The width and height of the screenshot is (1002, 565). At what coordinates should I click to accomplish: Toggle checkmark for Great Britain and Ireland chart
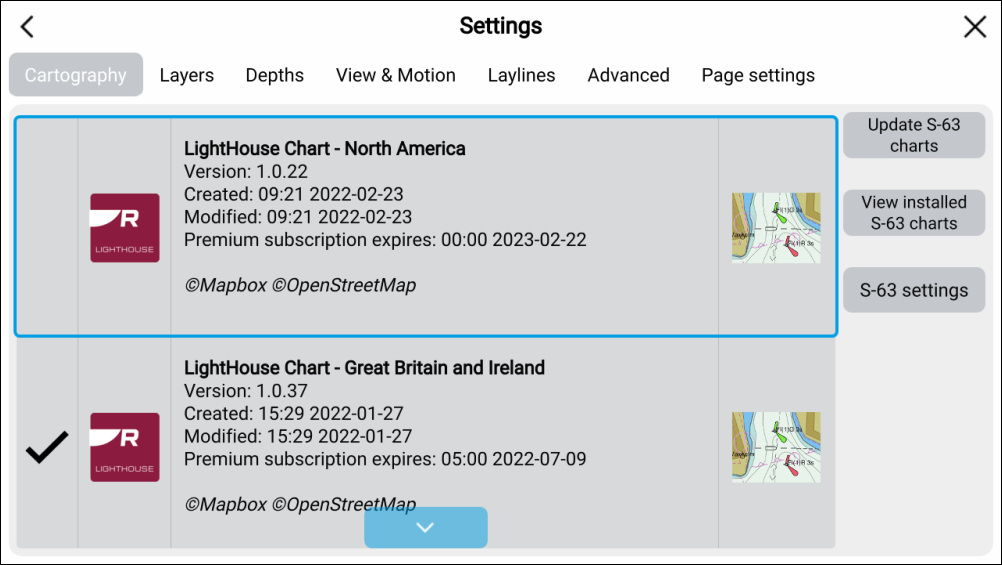pos(47,447)
